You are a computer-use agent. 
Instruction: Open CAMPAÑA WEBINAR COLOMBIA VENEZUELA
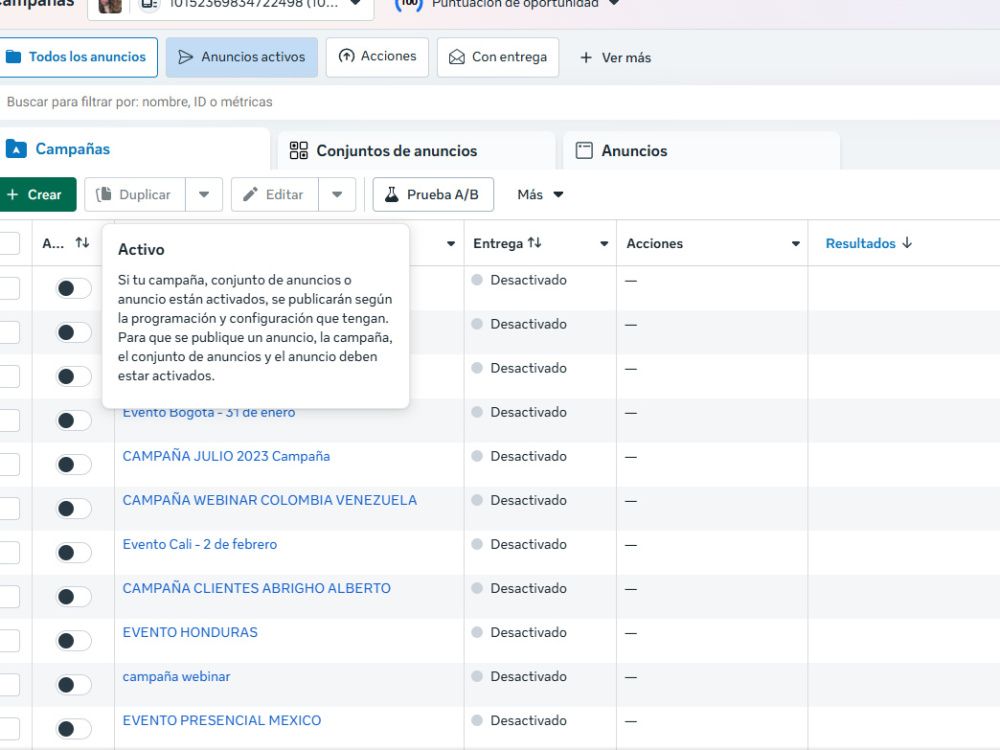coord(269,501)
